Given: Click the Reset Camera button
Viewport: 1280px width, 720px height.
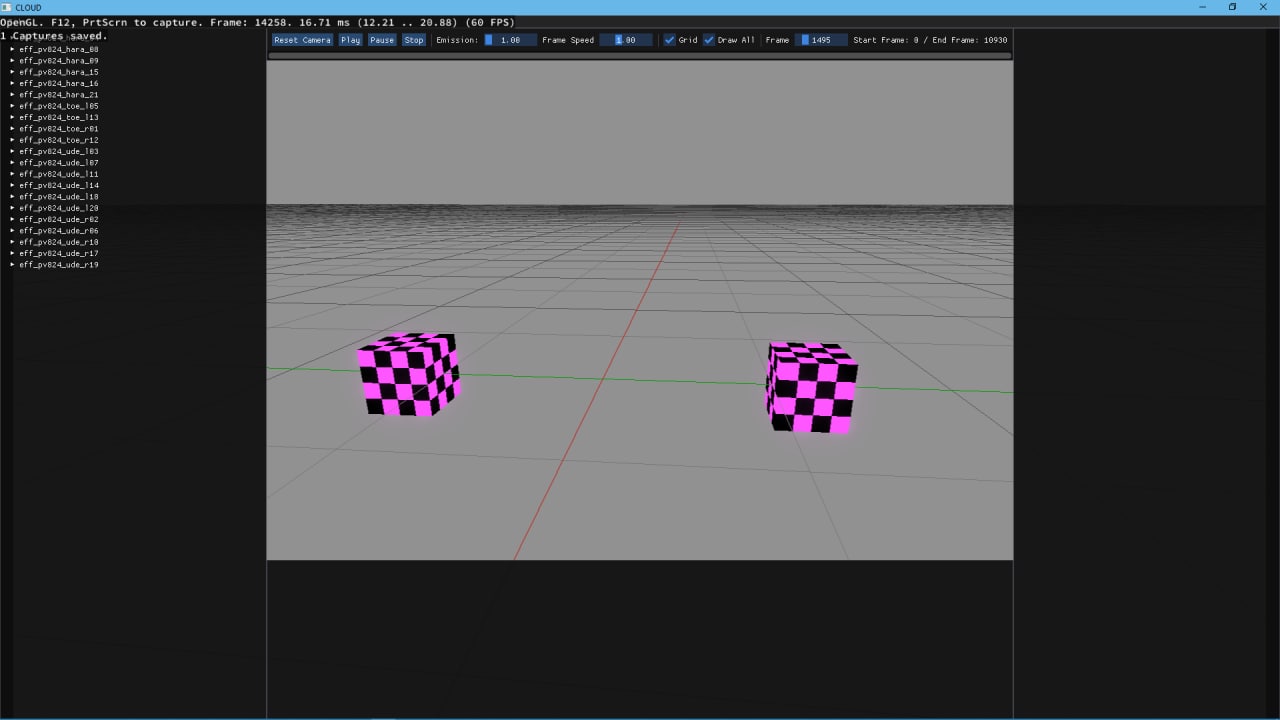Looking at the screenshot, I should point(302,40).
